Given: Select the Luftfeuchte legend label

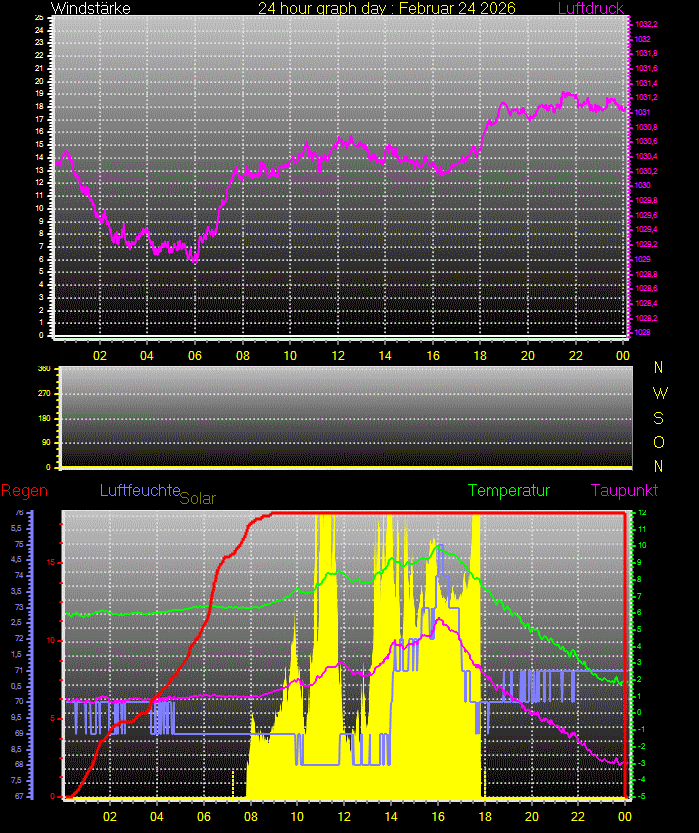Looking at the screenshot, I should 138,490.
